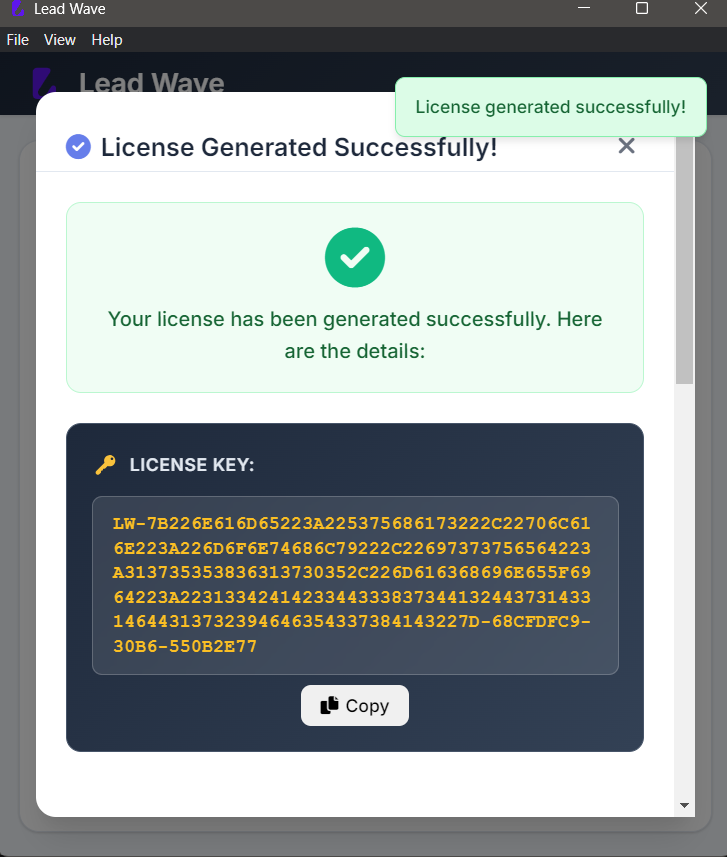Open the File menu
Screen dimensions: 727x857
point(18,40)
